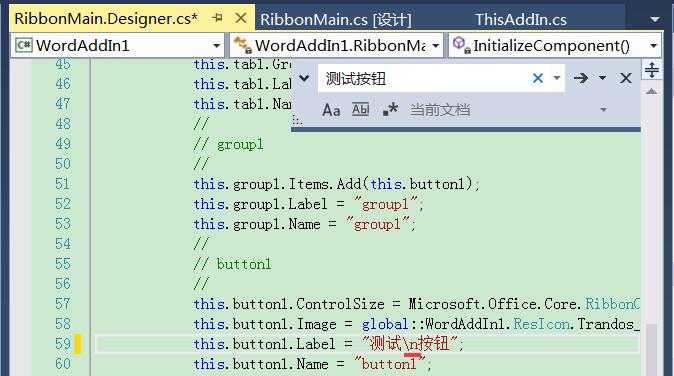Viewport: 674px width, 376px height.
Task: Click the button1.ControlSize code line
Action: (x=416, y=304)
